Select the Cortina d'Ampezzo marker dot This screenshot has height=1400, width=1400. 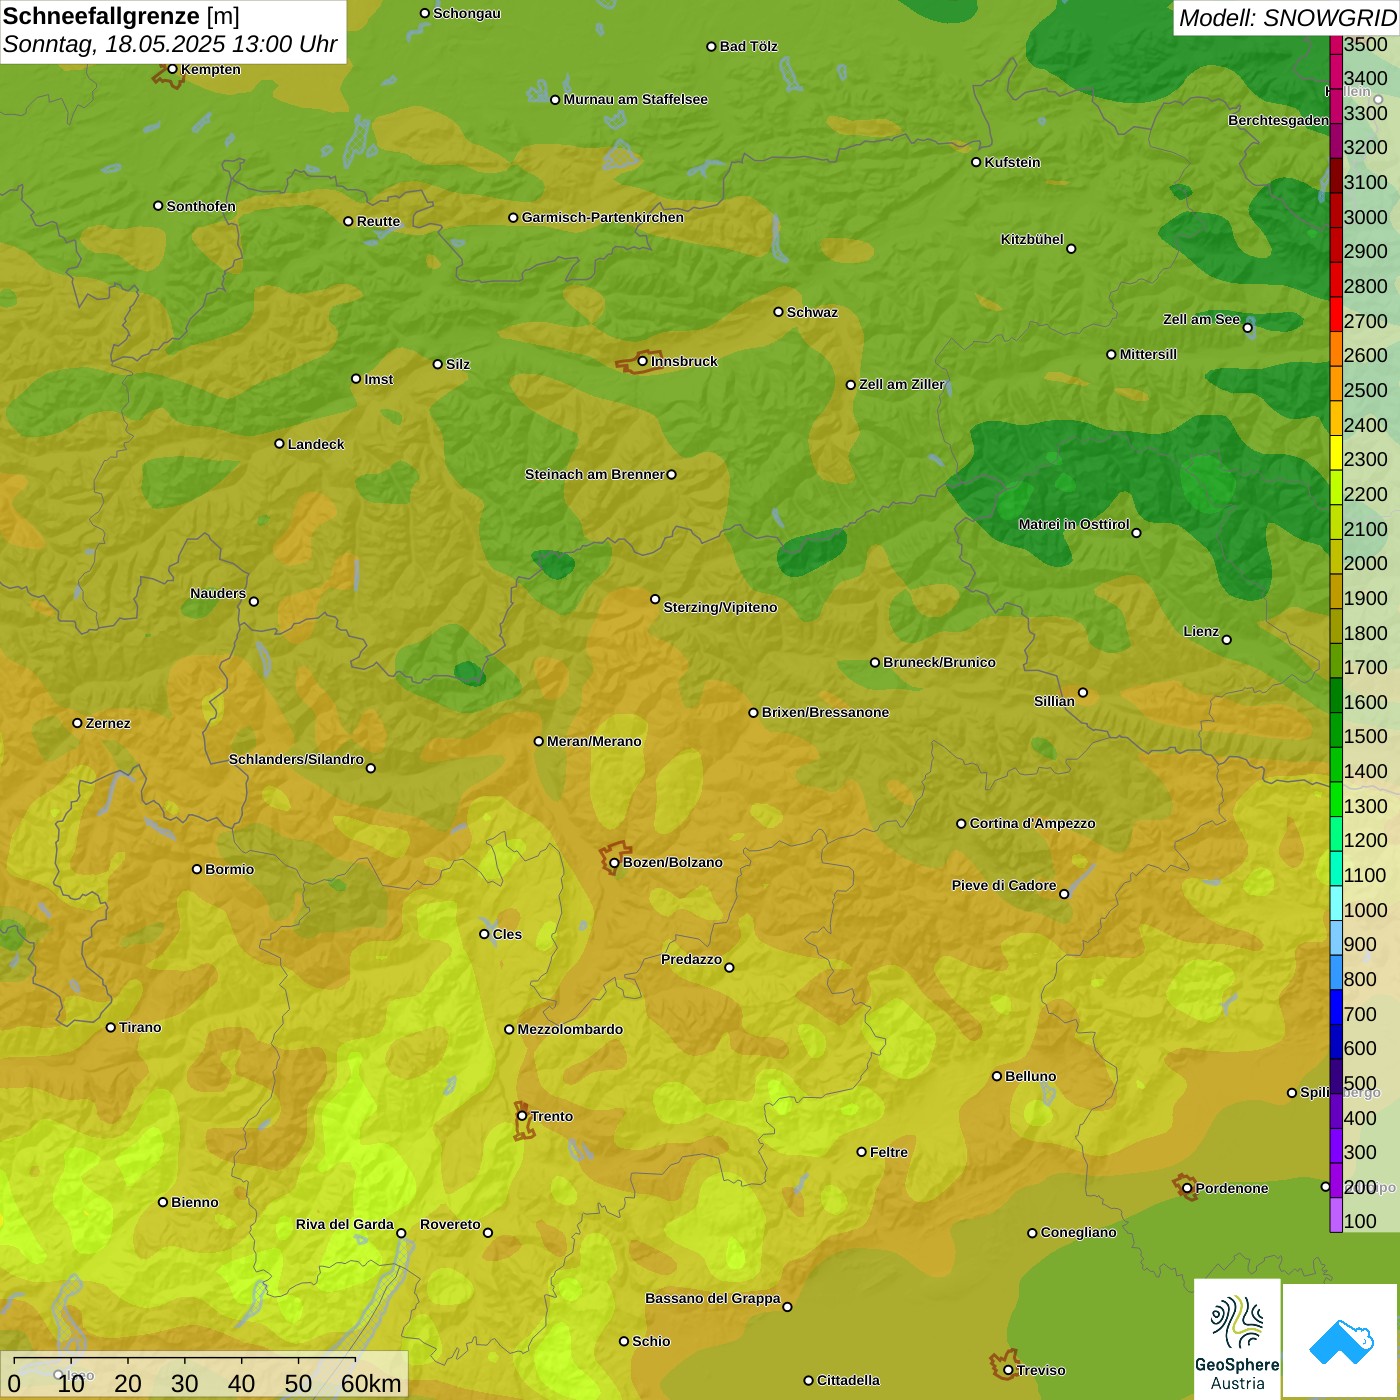tap(962, 824)
